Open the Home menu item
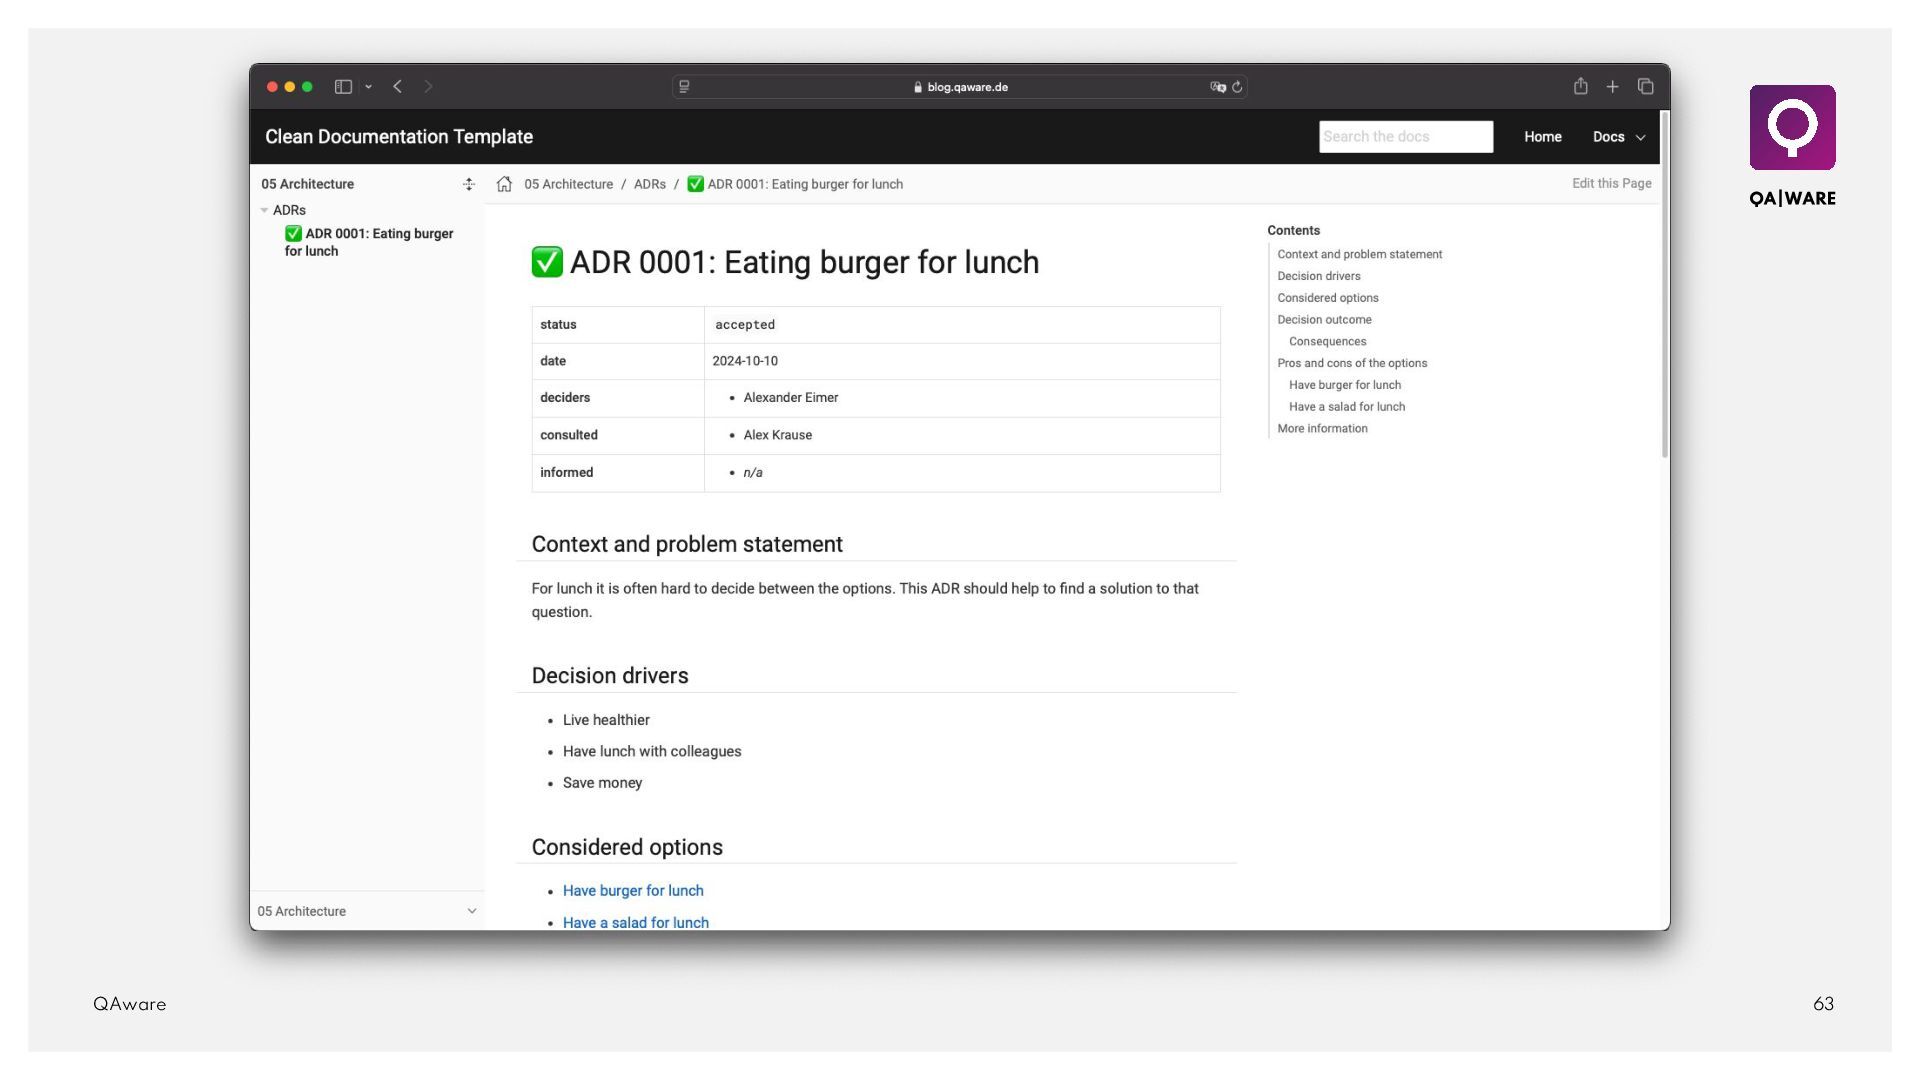Screen dimensions: 1920x1080 coord(1543,137)
